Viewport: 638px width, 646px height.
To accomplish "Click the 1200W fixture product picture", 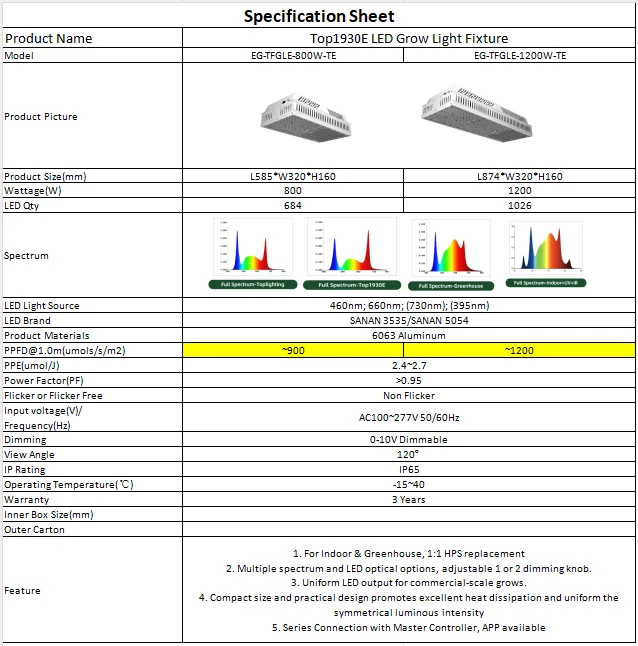I will (479, 113).
